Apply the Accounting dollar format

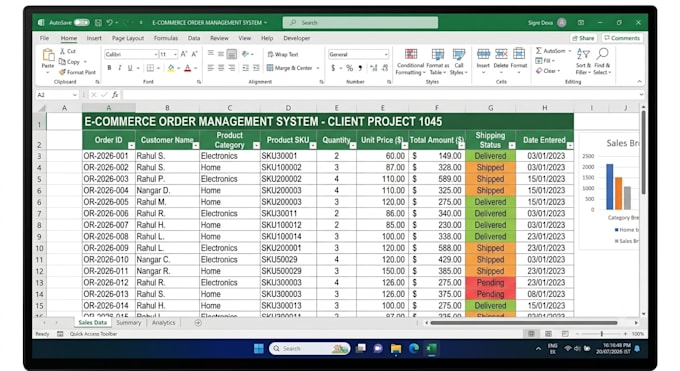click(333, 68)
